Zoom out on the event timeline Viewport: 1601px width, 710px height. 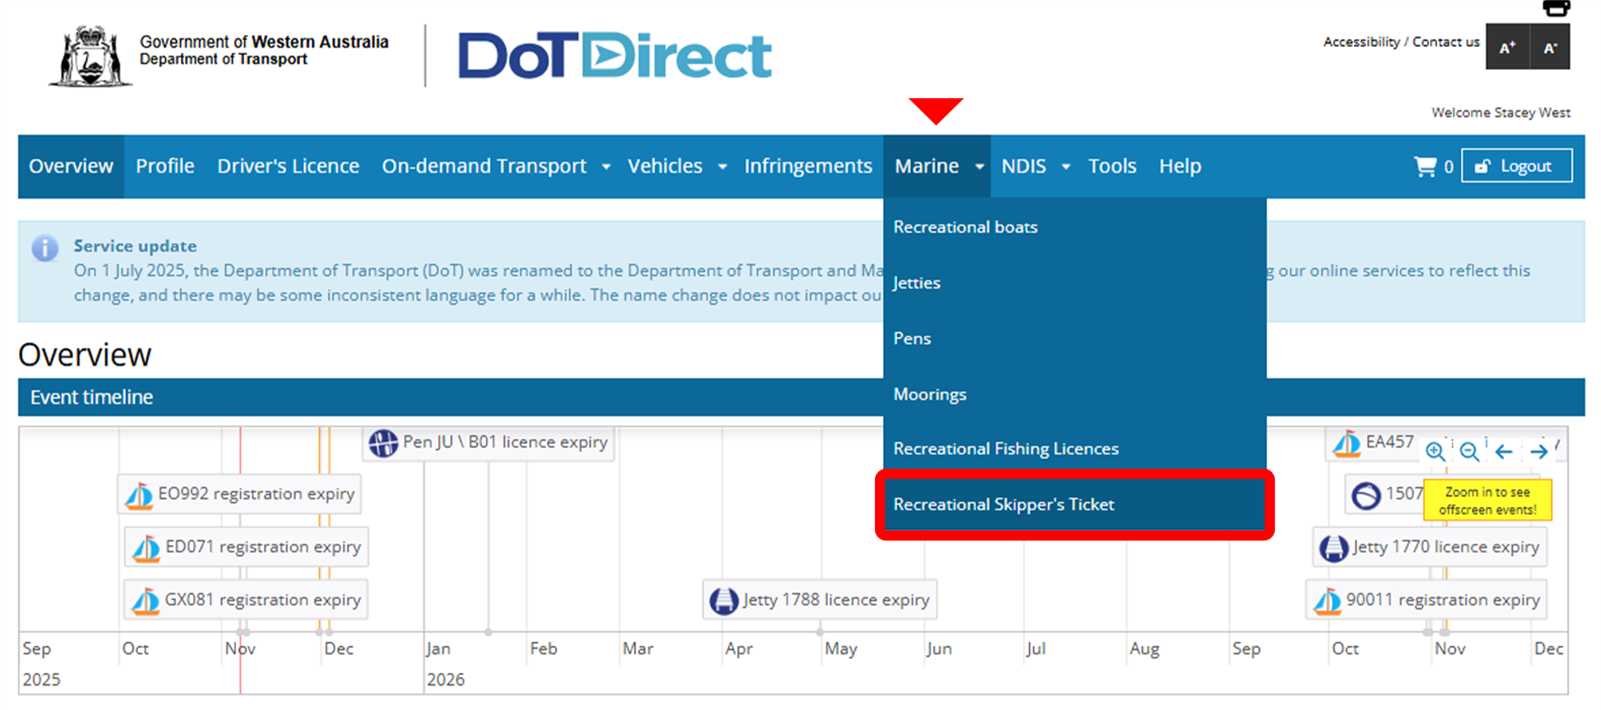(x=1469, y=451)
